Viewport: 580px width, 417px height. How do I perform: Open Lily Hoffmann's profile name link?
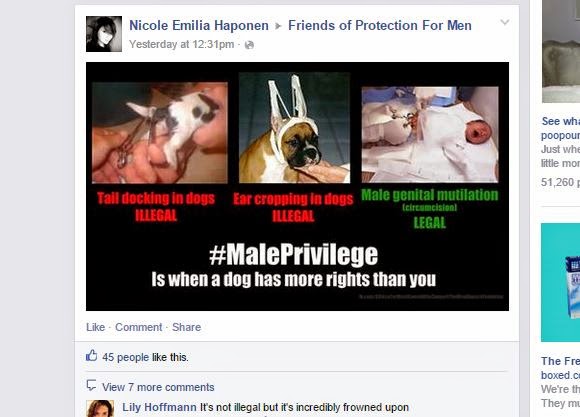point(159,407)
